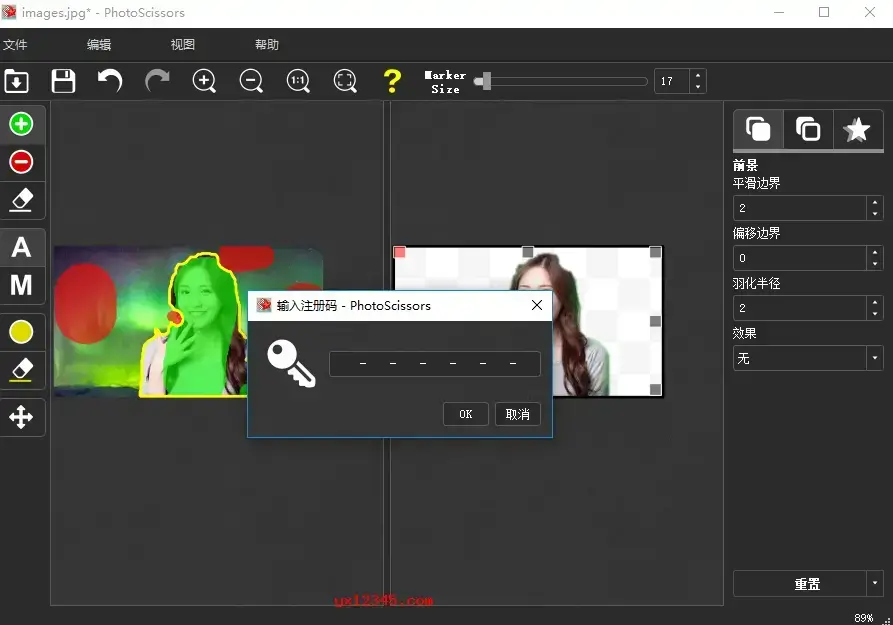The height and width of the screenshot is (625, 893).
Task: Decrease 平滑边界 value with down arrow
Action: (x=875, y=214)
